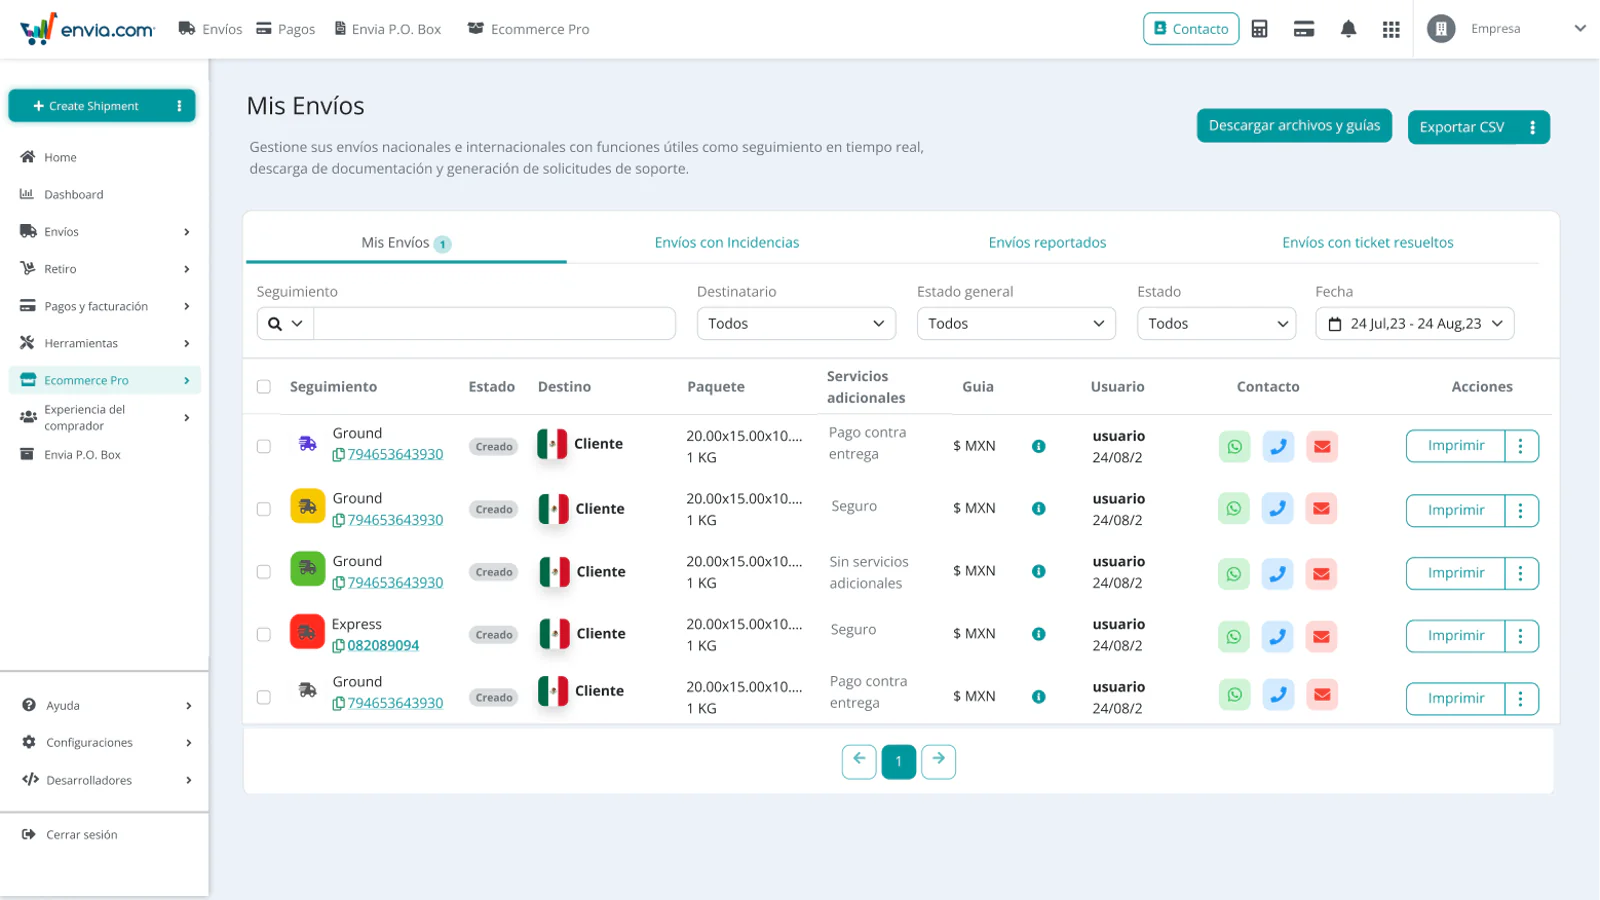
Task: Open Envia P.O. Box top menu
Action: [387, 29]
